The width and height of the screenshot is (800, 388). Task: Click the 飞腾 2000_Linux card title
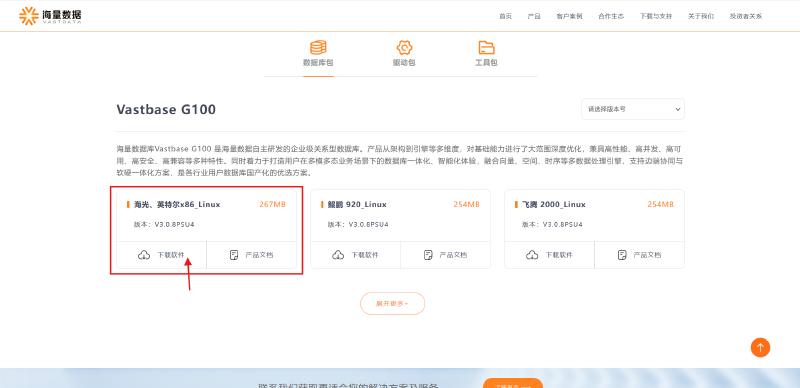tap(554, 205)
